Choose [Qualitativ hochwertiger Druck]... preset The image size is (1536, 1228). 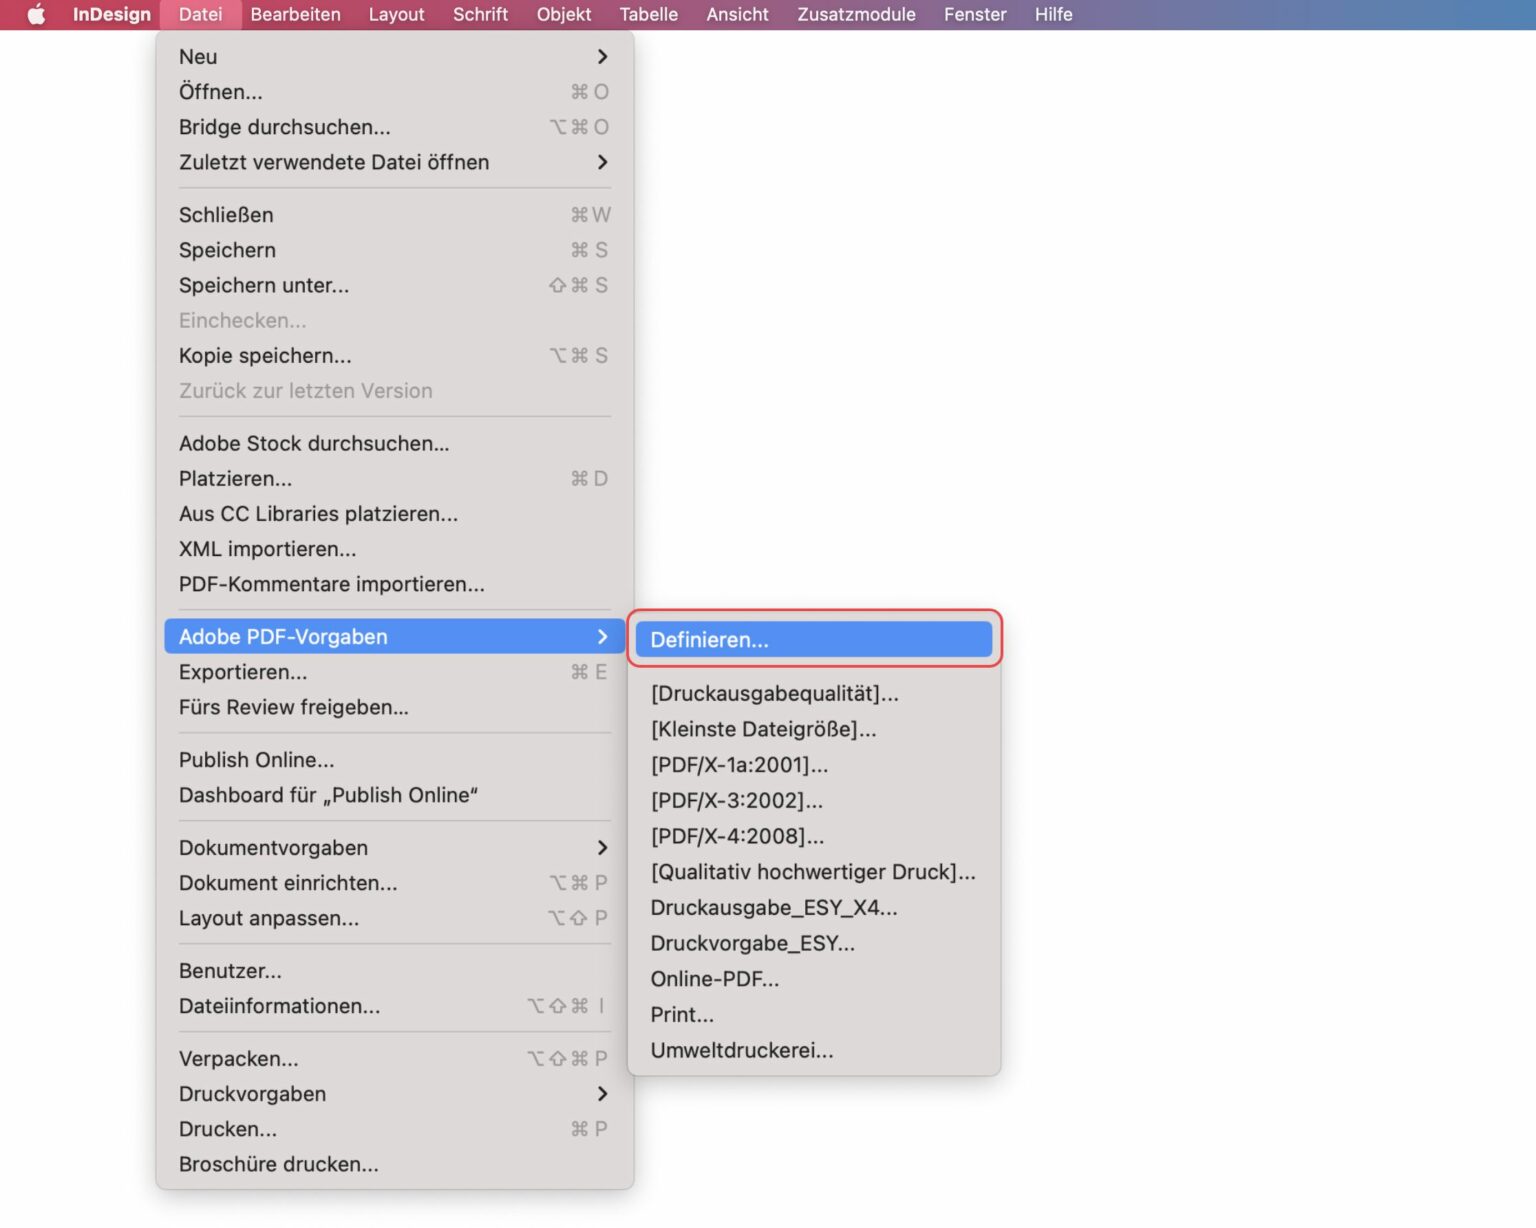[814, 872]
